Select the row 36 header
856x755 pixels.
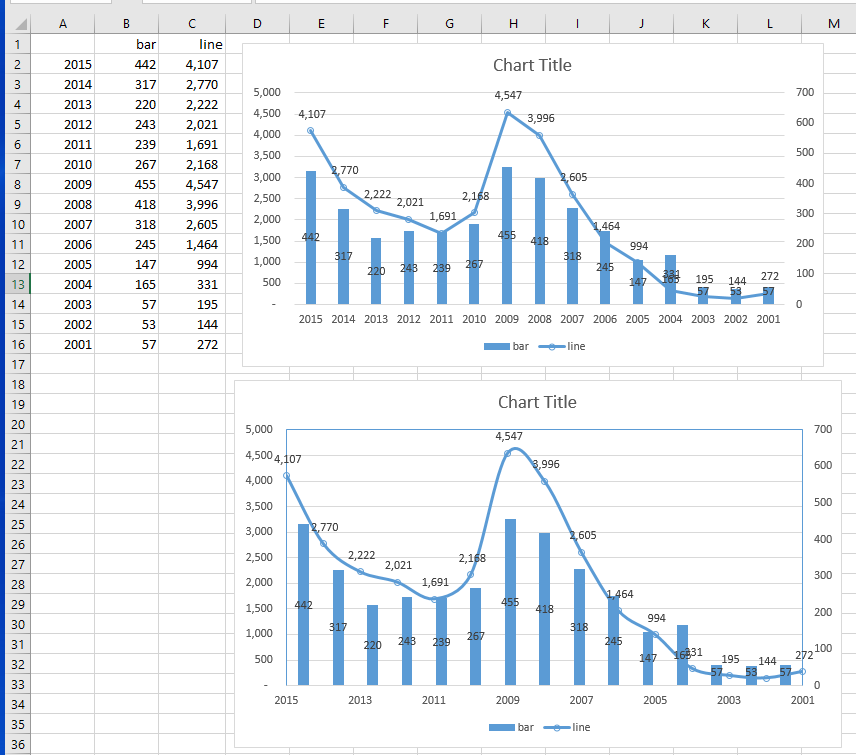click(x=17, y=745)
